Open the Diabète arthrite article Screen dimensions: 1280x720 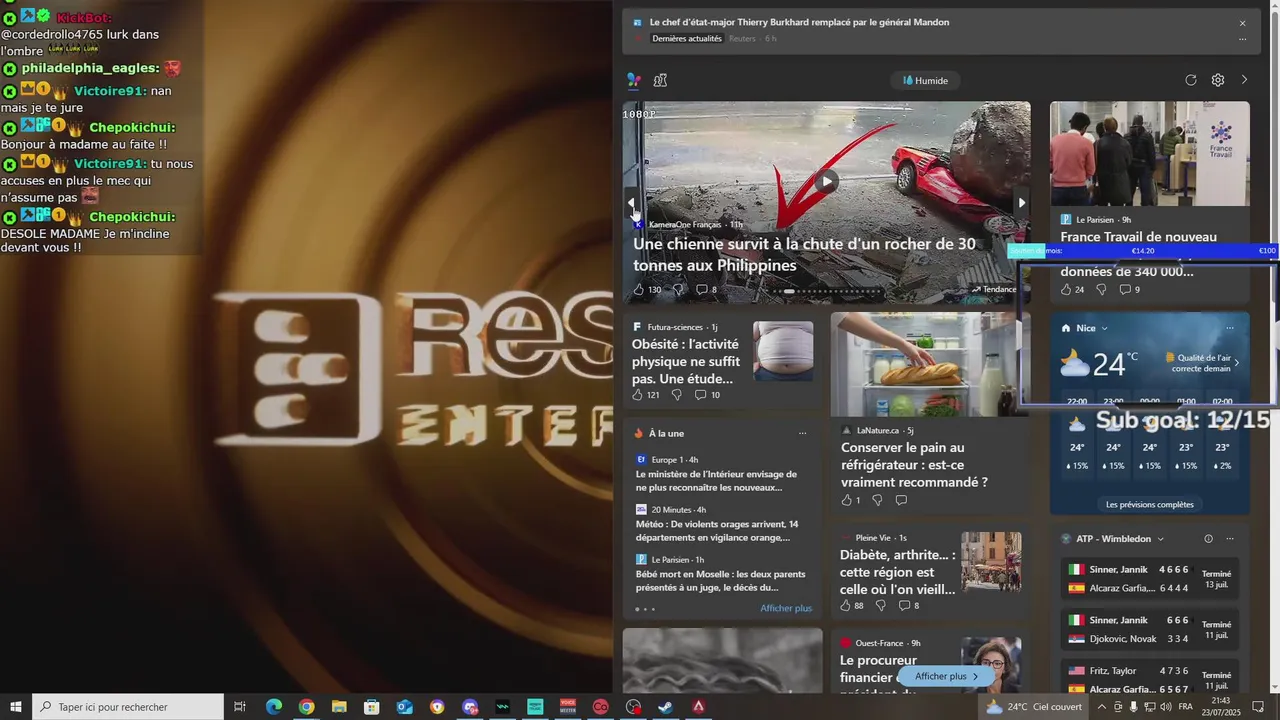tap(898, 572)
